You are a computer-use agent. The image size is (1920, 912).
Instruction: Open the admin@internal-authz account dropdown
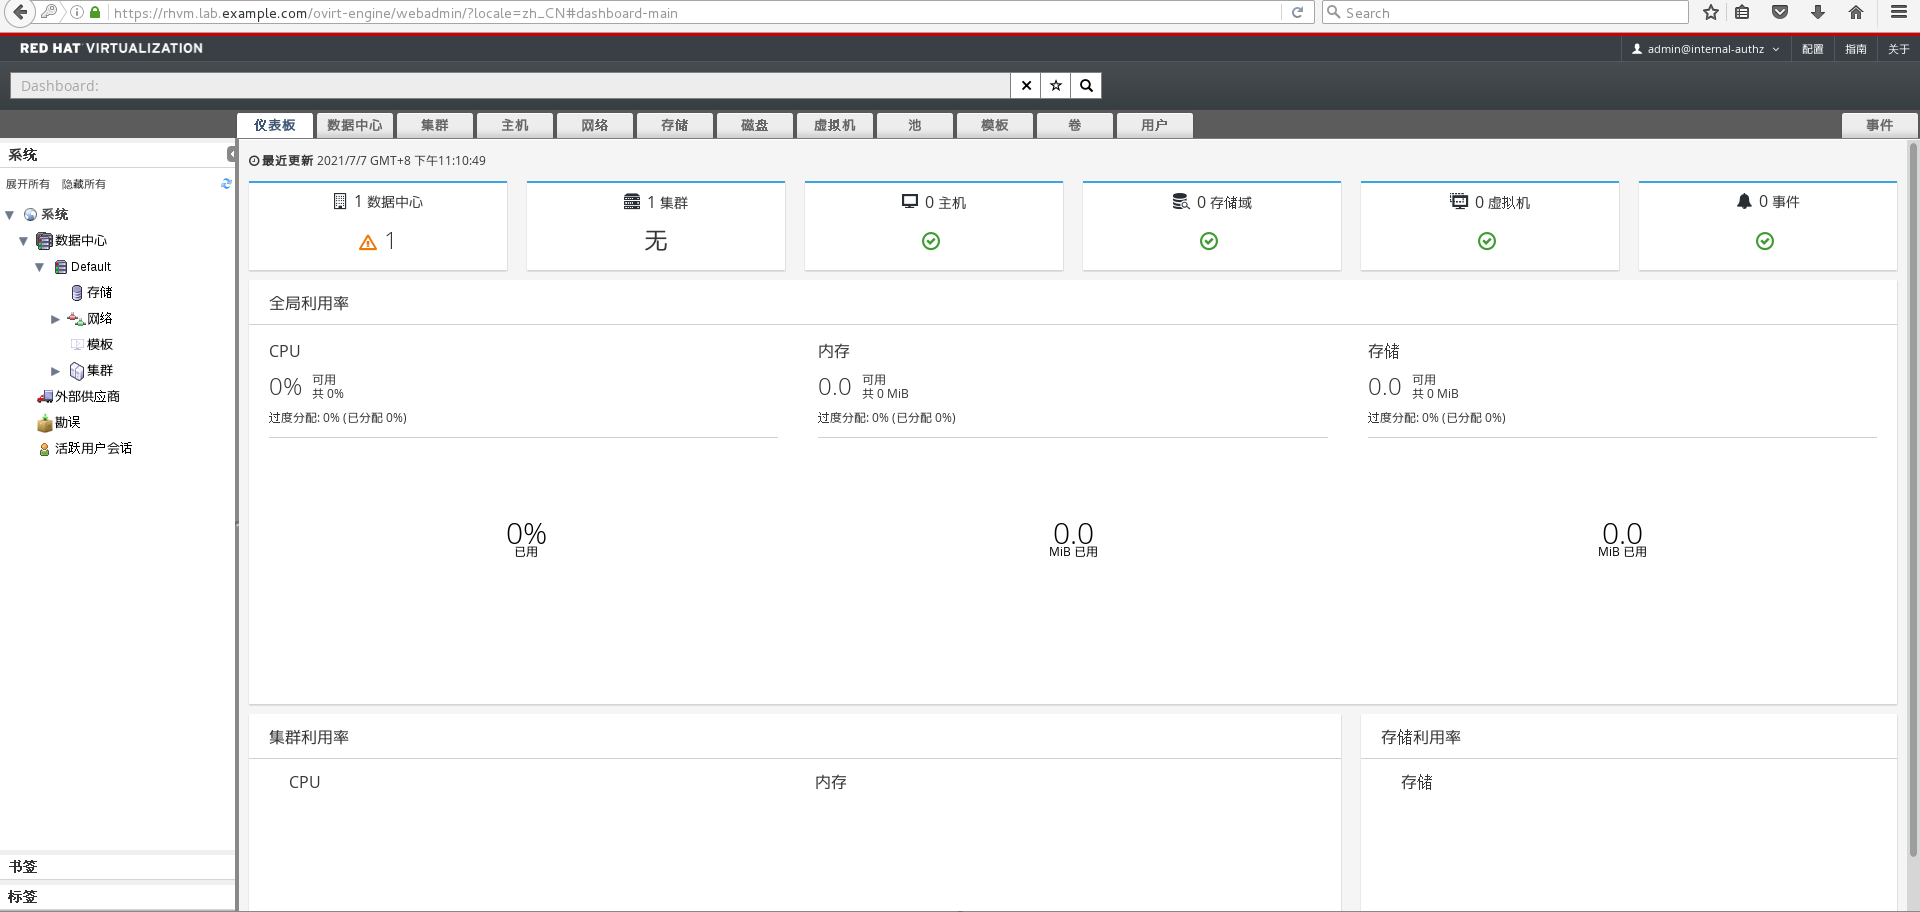[1705, 48]
